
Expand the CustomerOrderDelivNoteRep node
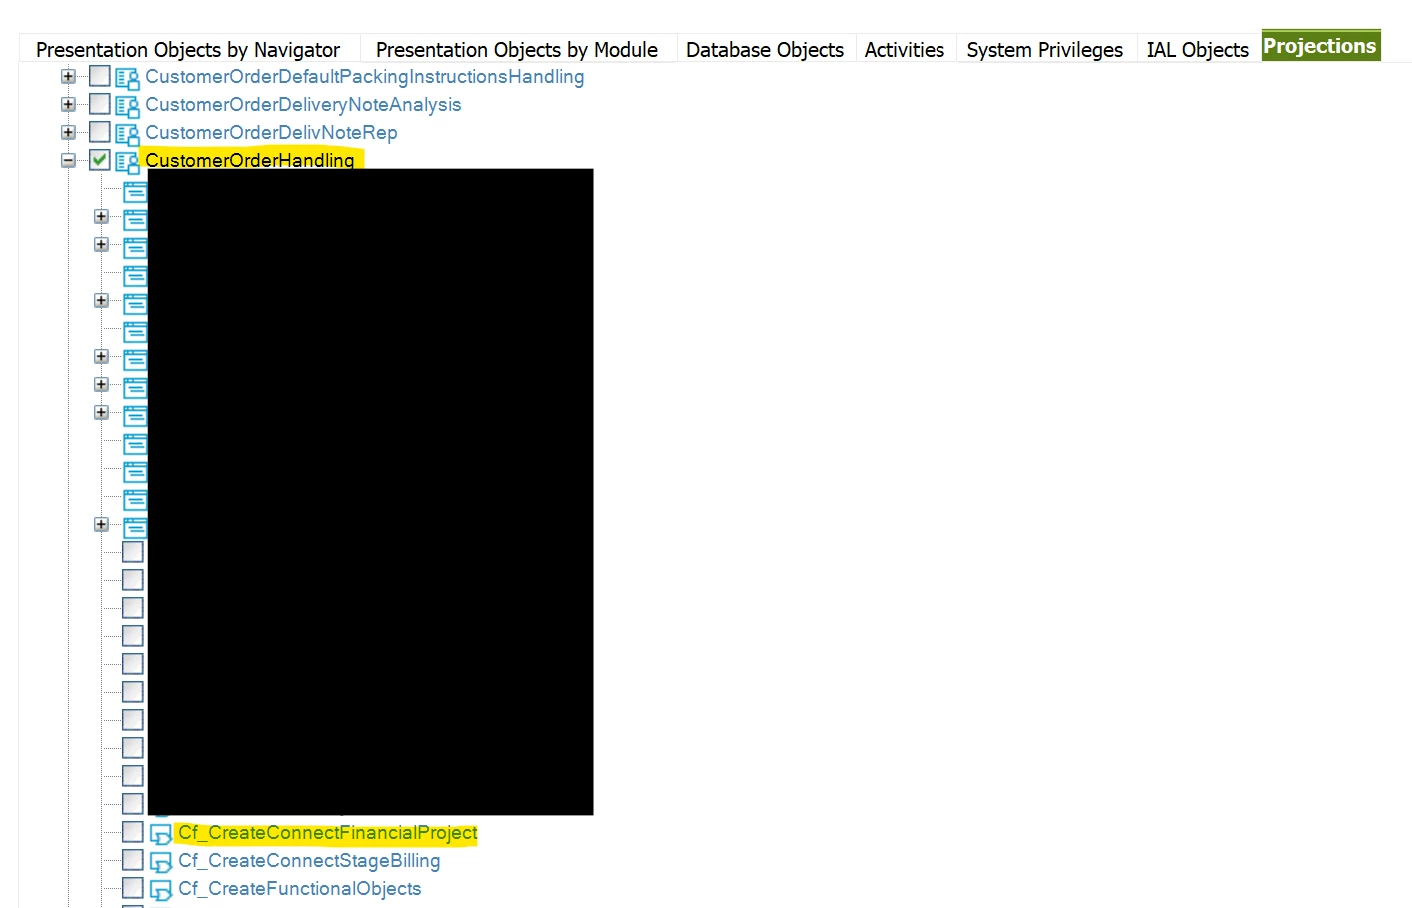[x=68, y=132]
